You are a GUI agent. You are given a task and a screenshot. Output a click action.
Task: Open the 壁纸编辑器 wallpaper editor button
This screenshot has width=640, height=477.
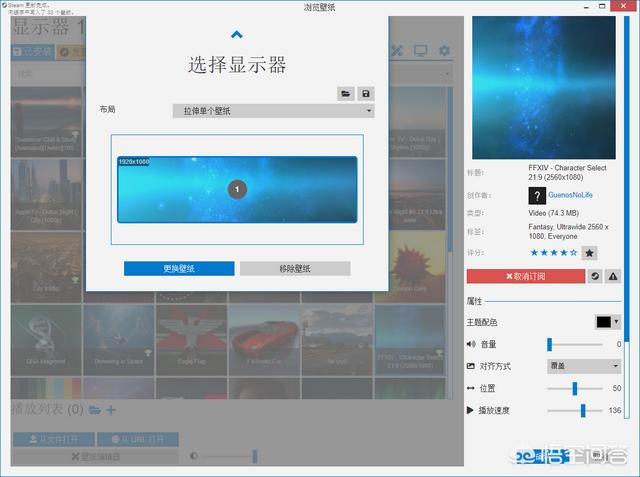click(96, 457)
